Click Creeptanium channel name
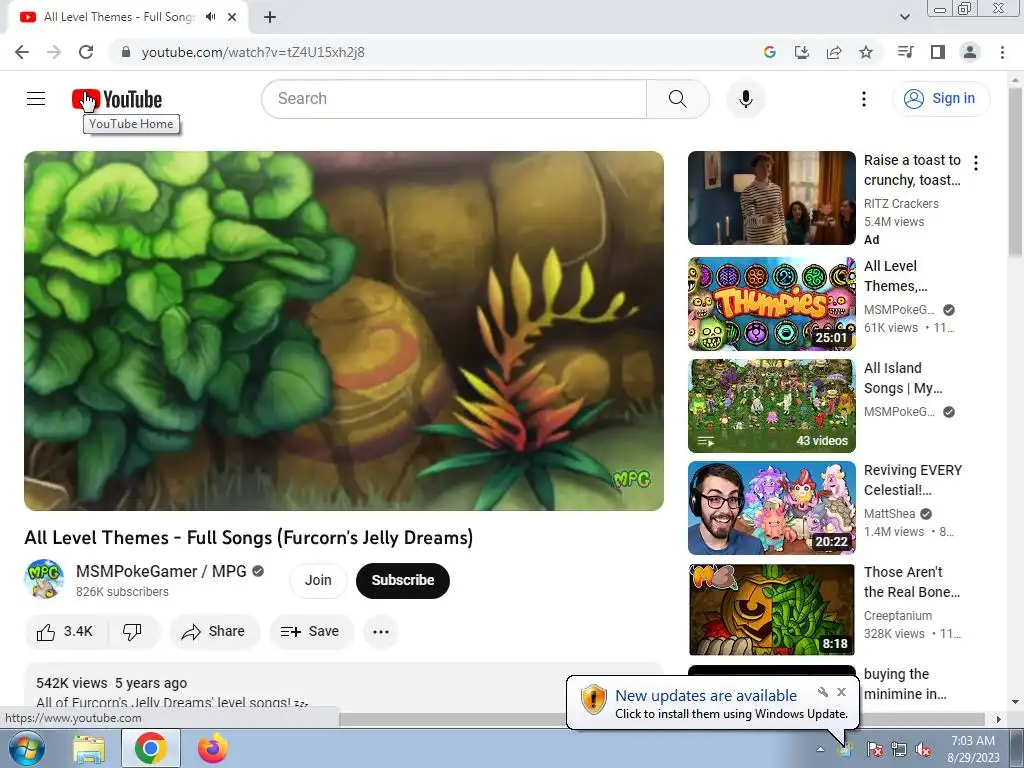 tap(898, 616)
